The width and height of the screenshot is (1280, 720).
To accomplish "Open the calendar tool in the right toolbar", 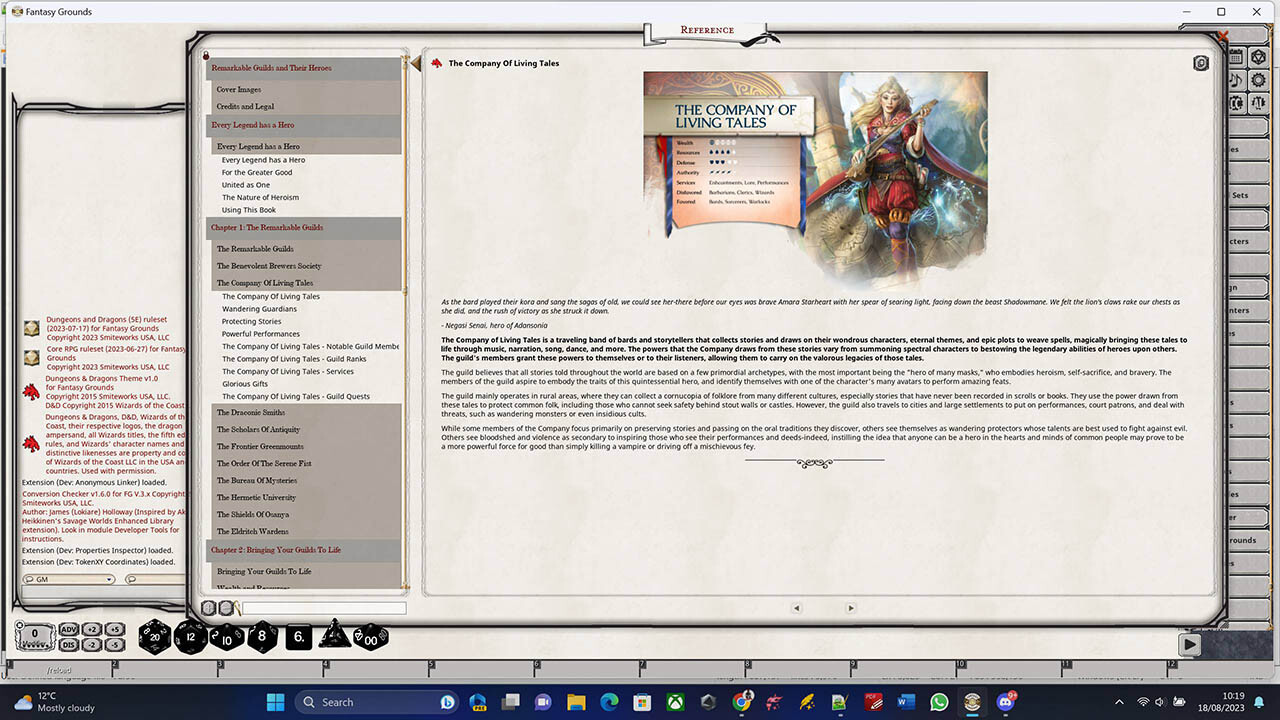I will [1237, 57].
